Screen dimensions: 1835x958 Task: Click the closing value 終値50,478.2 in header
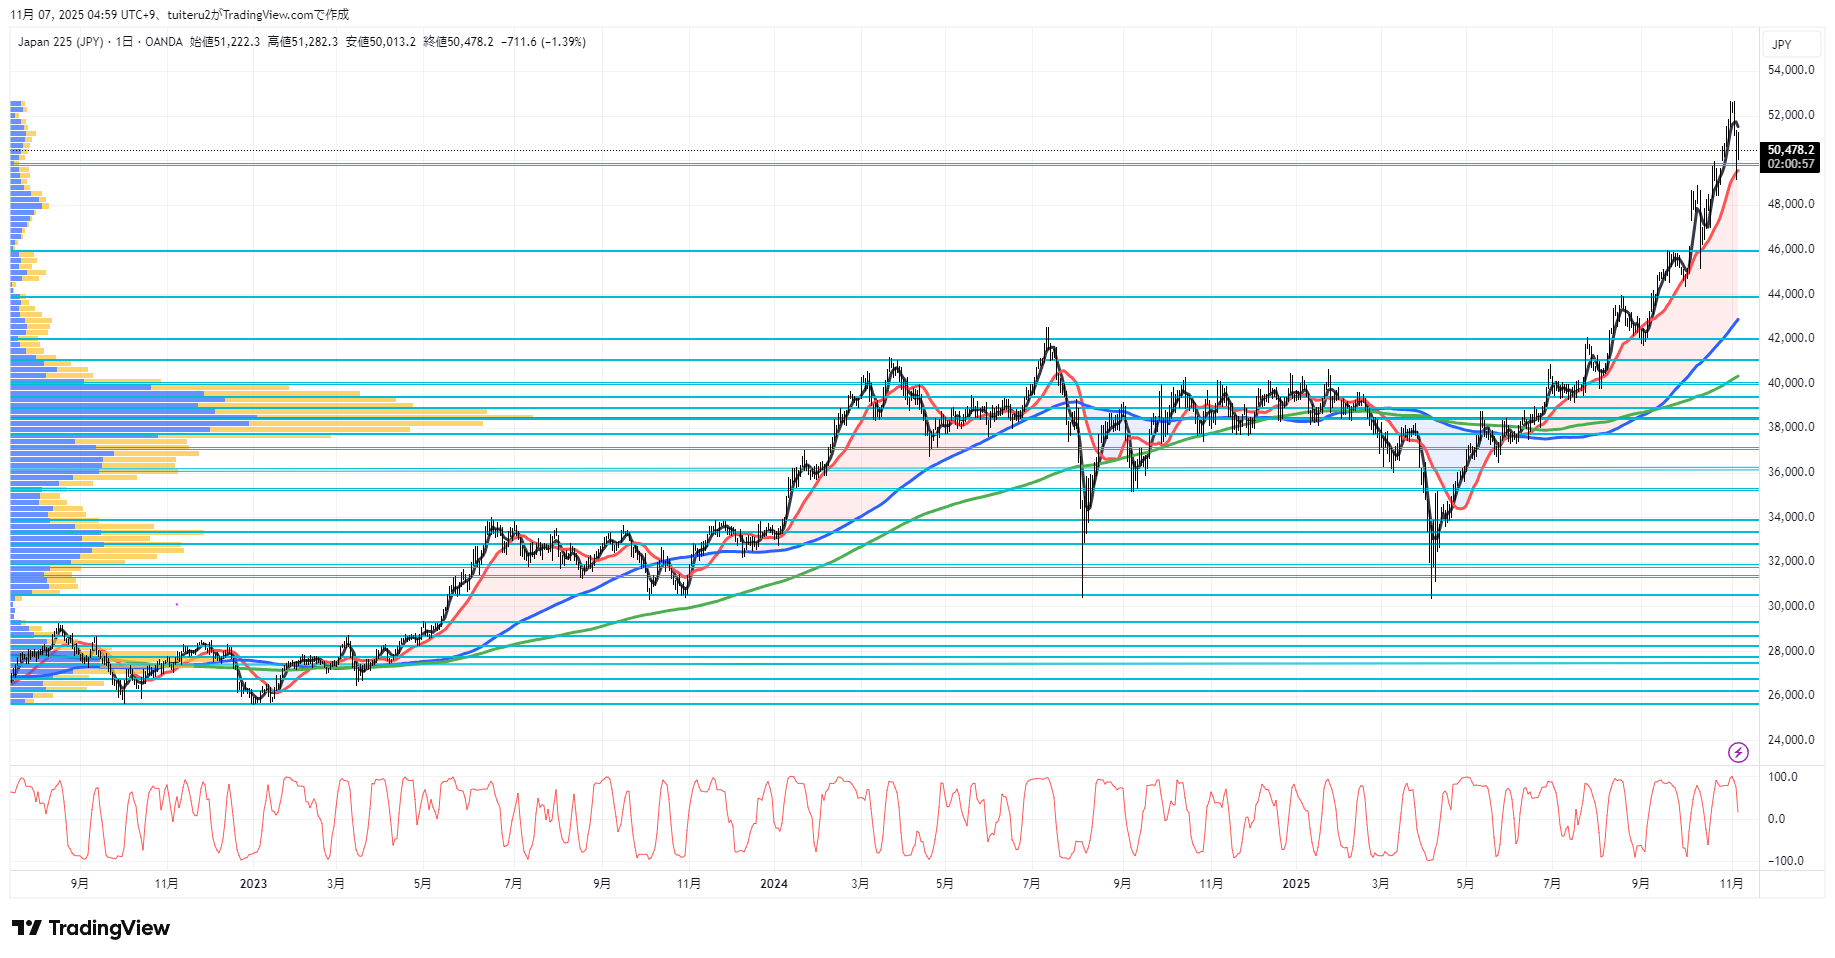[458, 42]
